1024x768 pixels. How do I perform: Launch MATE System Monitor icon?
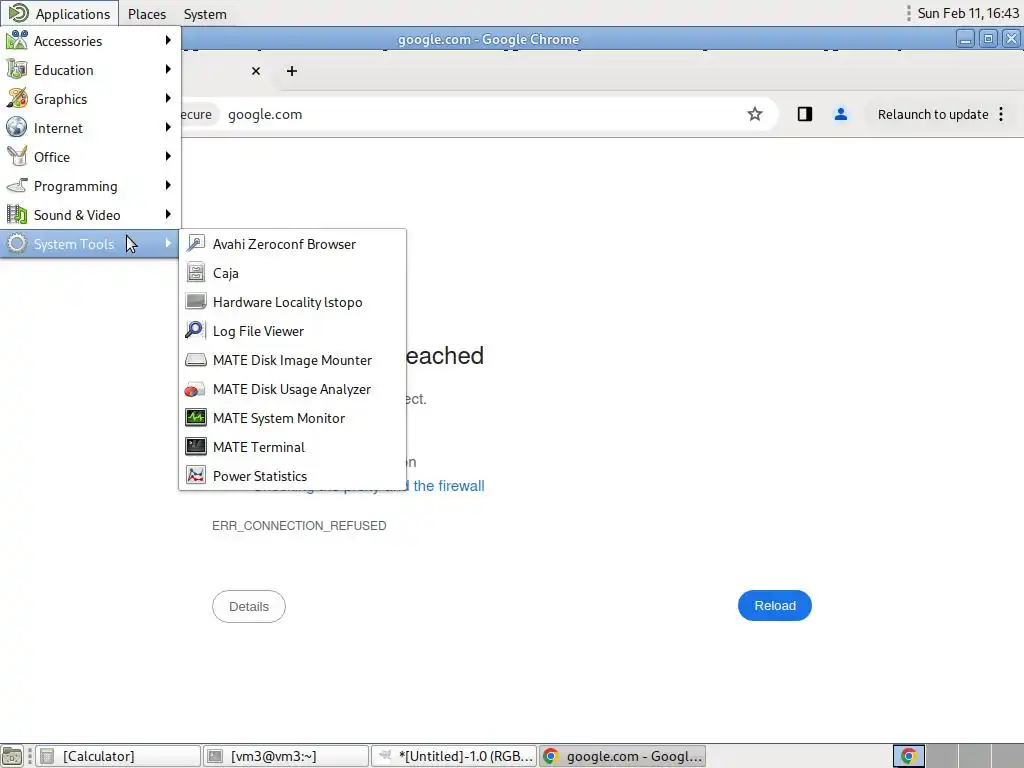click(195, 417)
